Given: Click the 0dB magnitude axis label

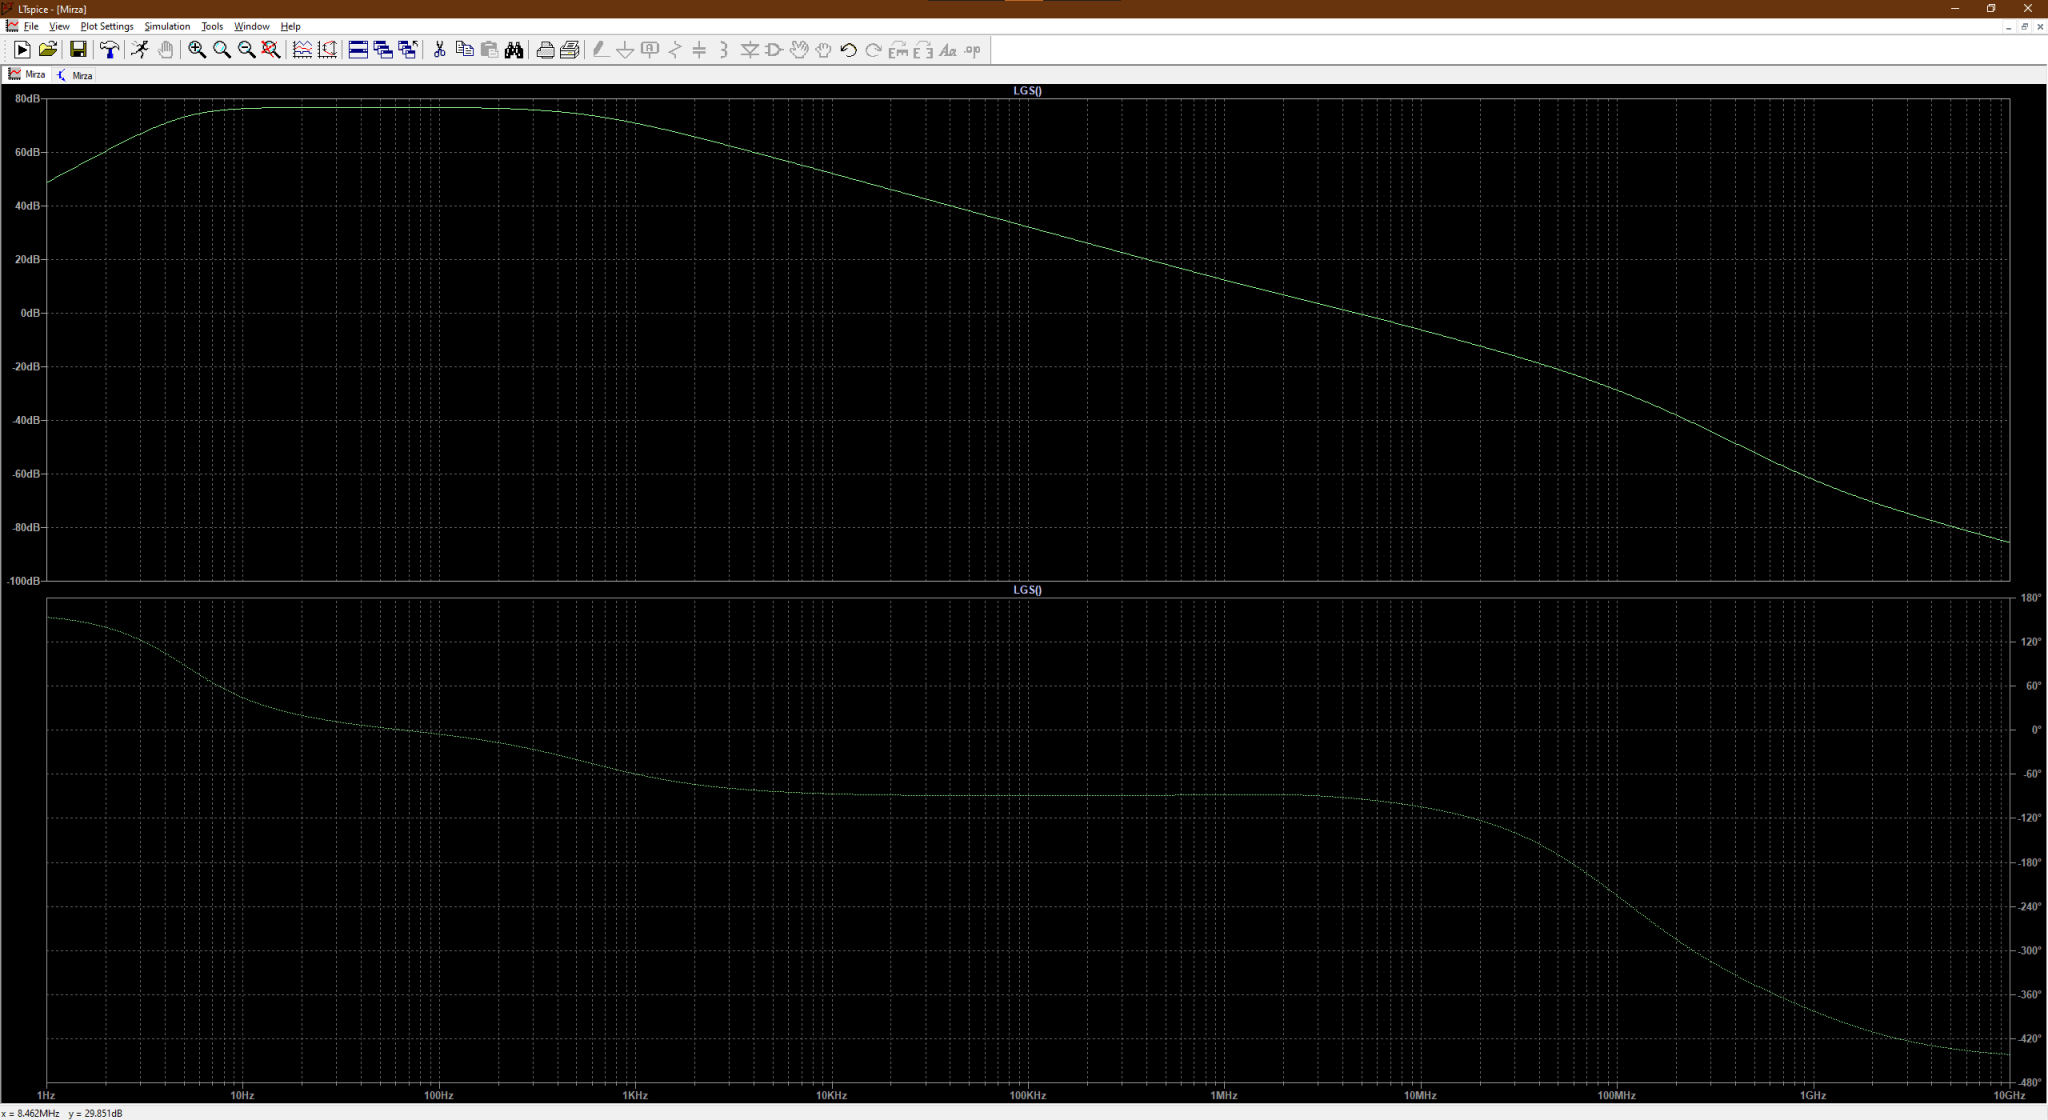Looking at the screenshot, I should [31, 313].
